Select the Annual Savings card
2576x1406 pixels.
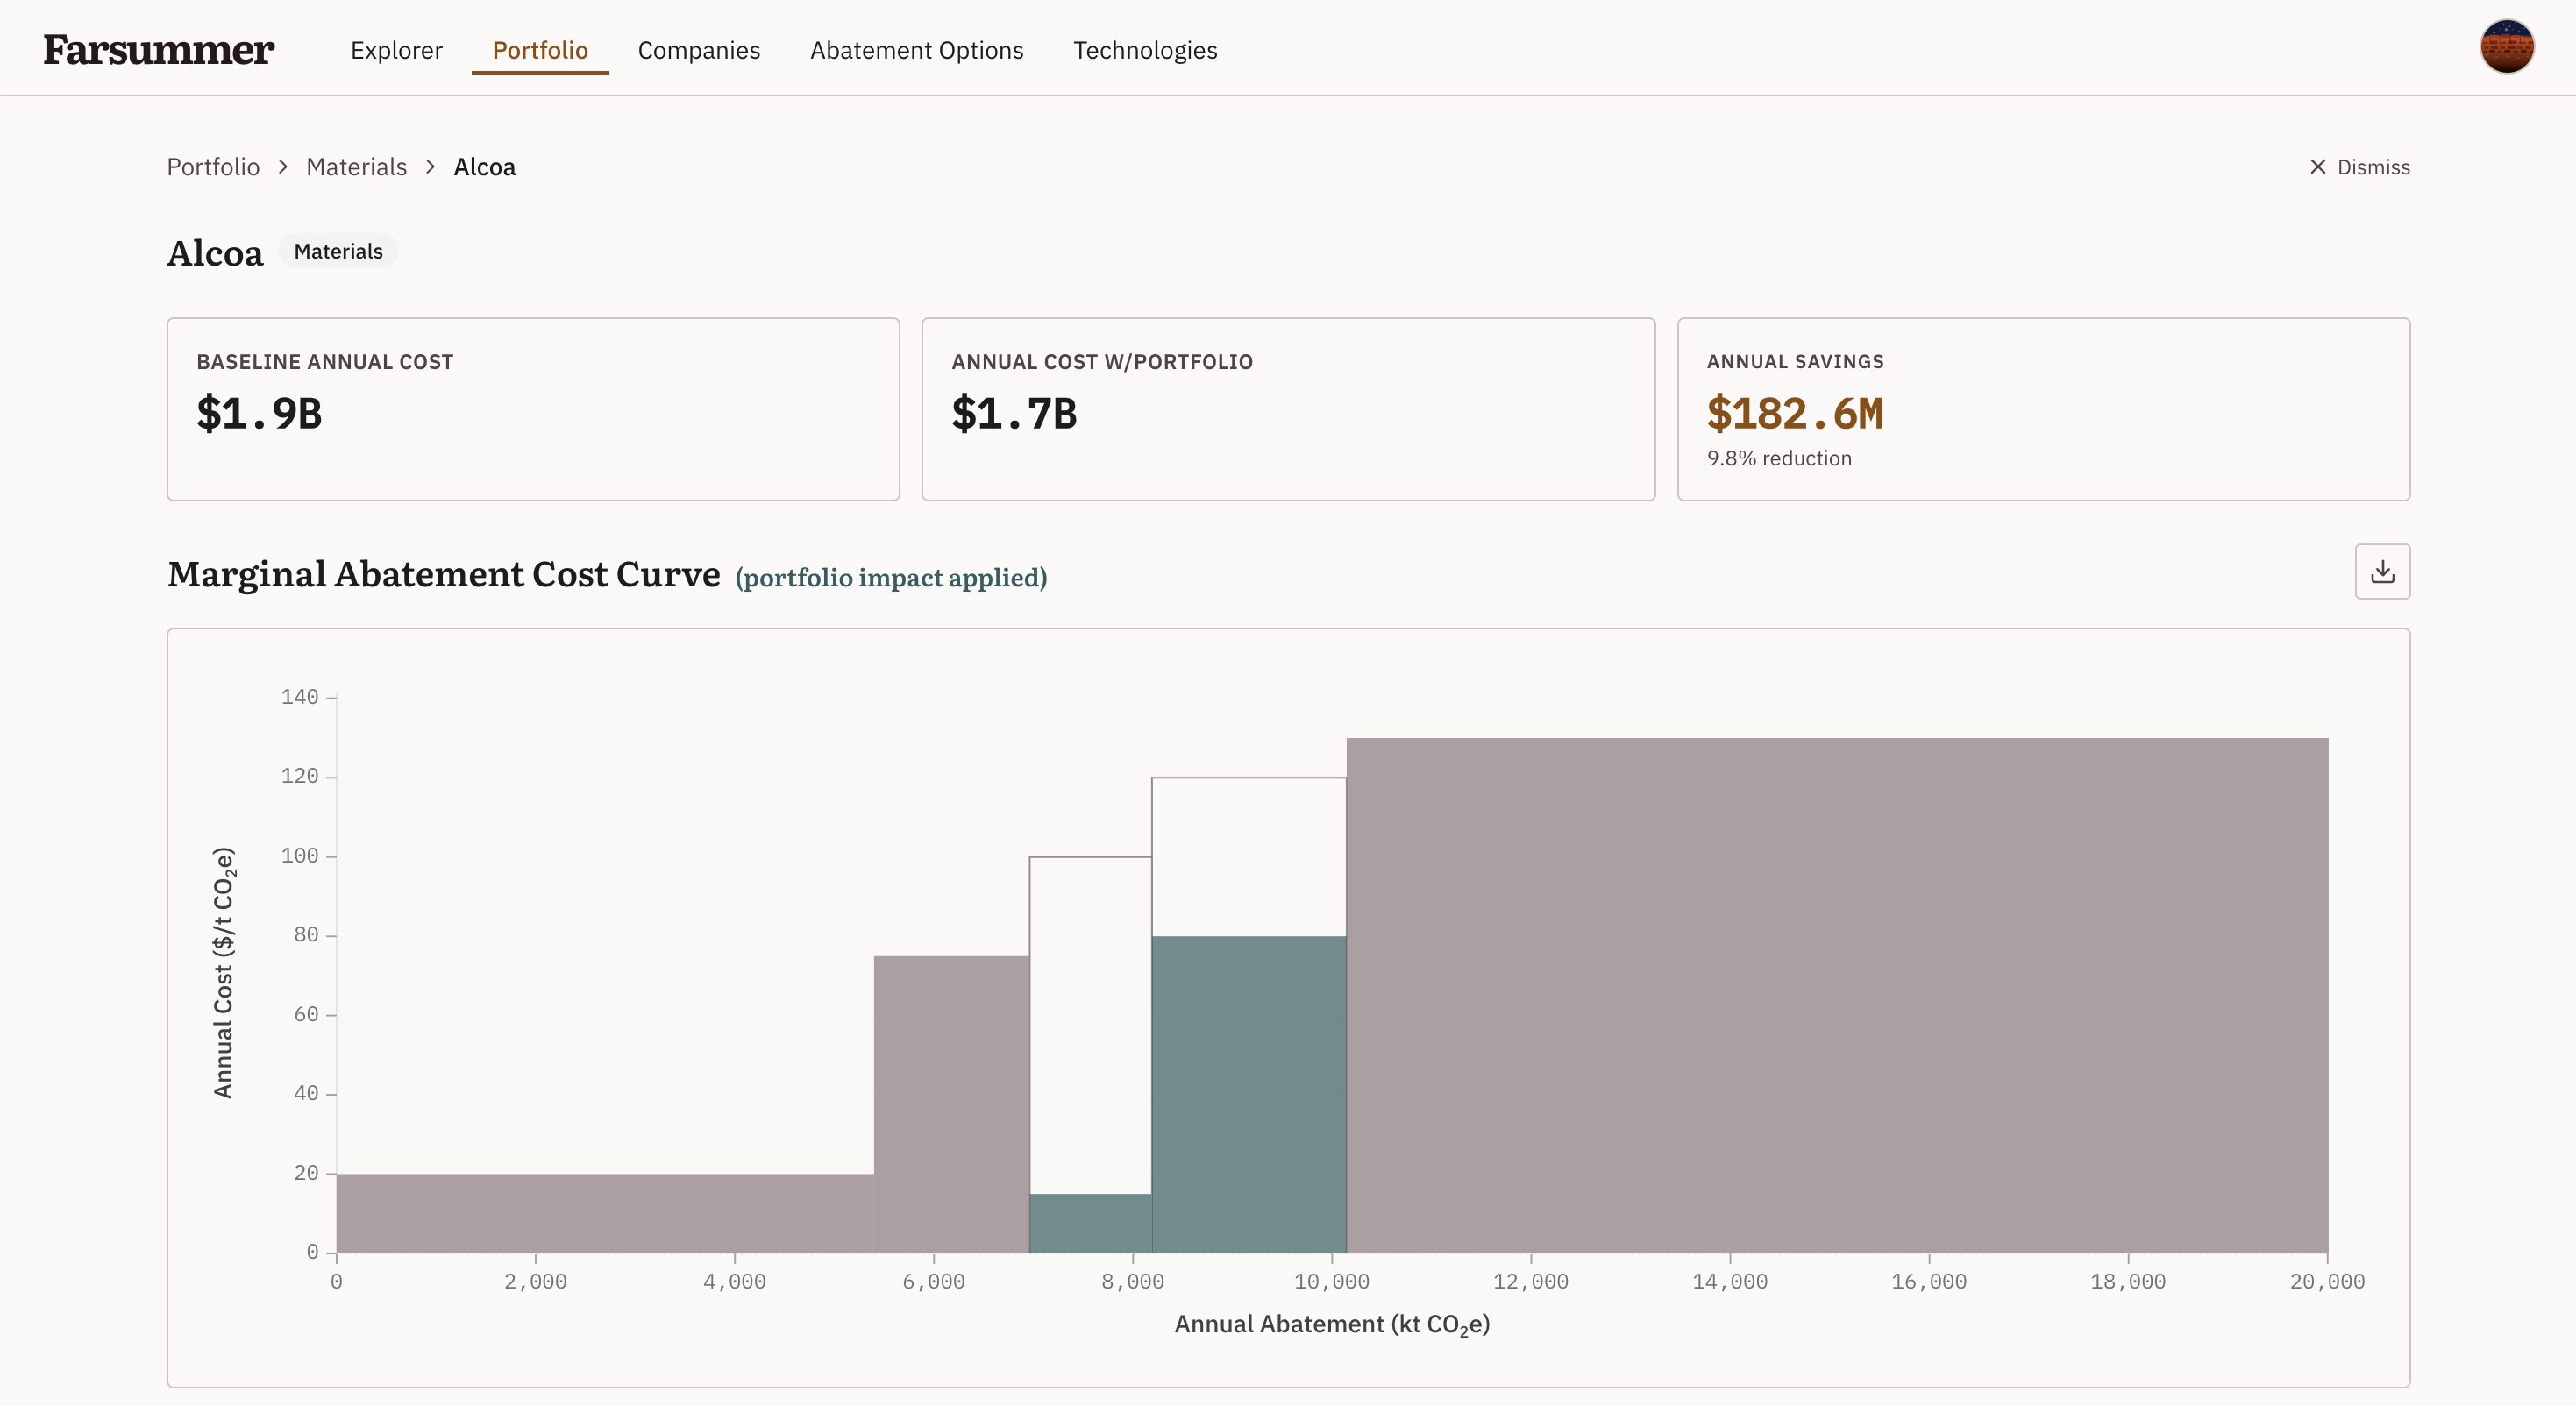point(2043,409)
